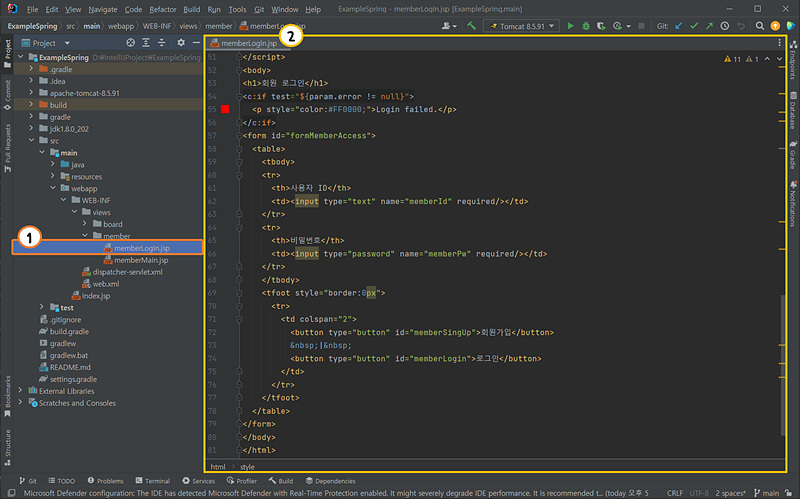Expand the java folder

53,164
